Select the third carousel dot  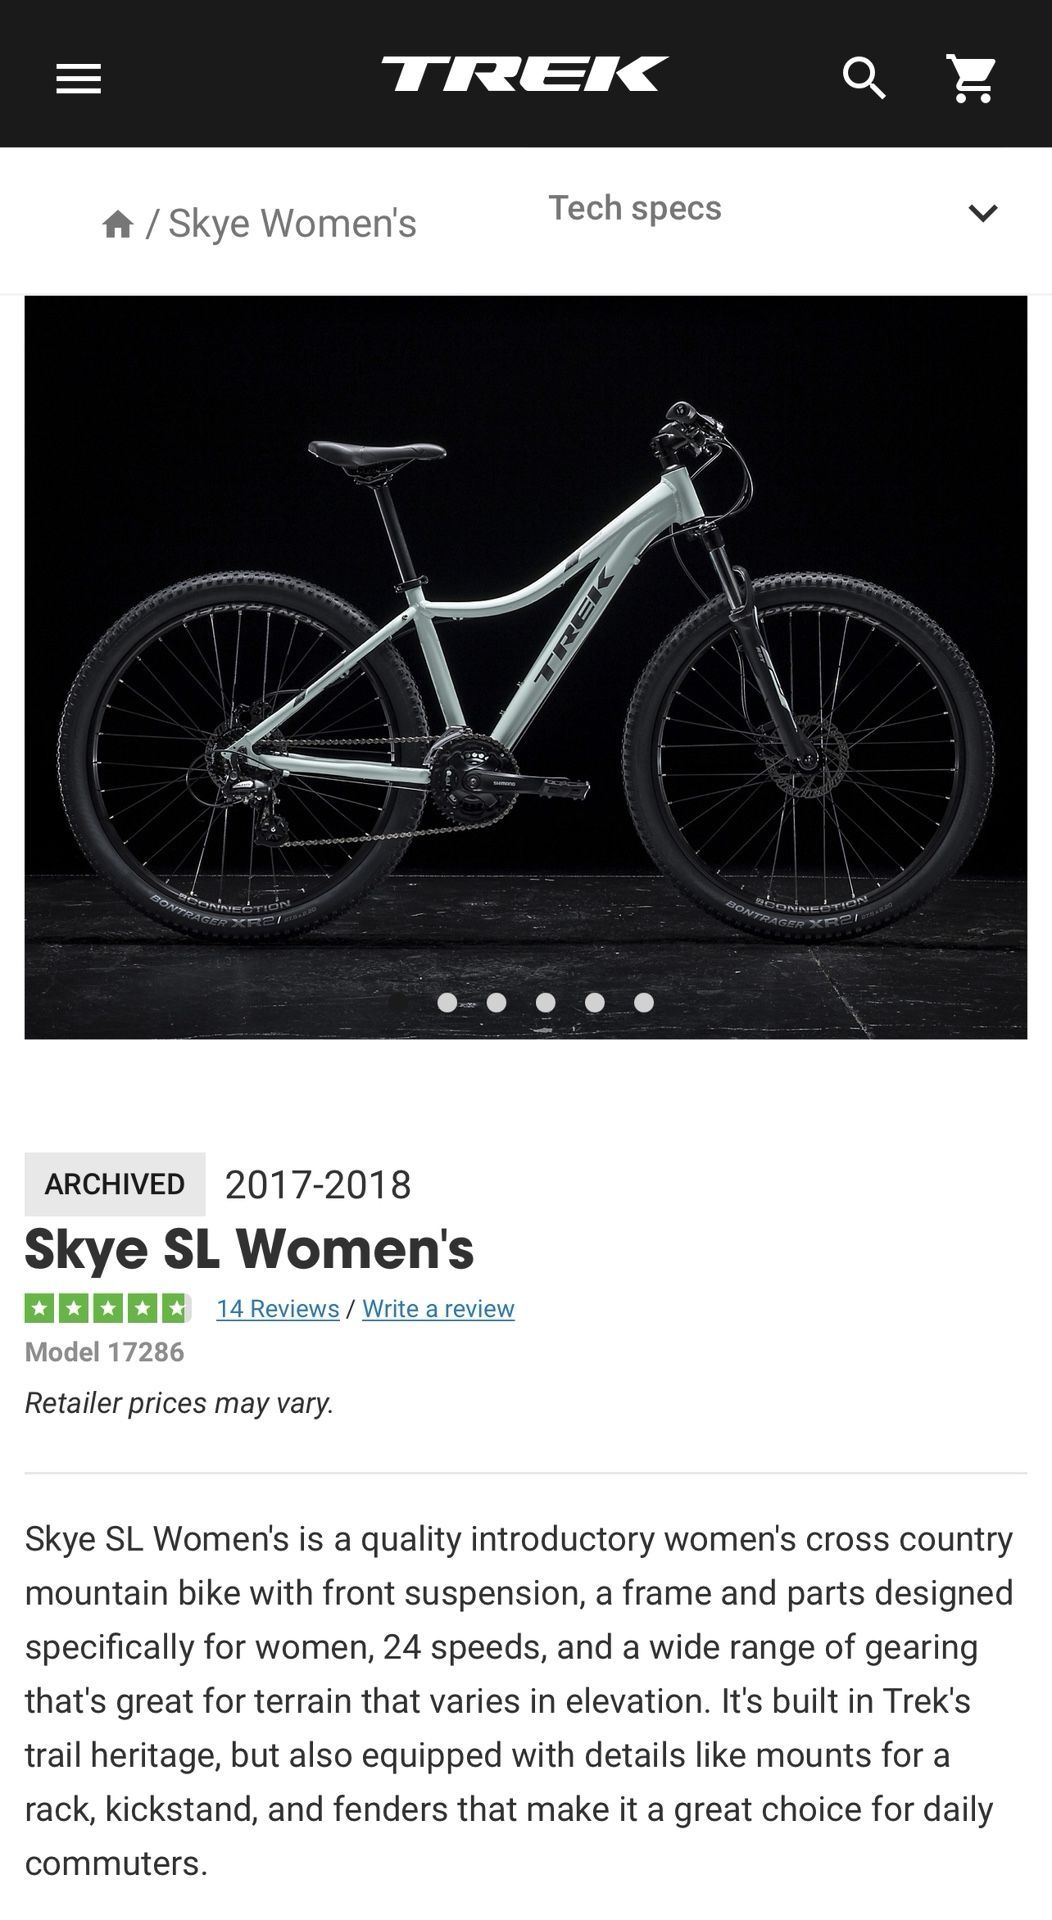(x=496, y=1002)
